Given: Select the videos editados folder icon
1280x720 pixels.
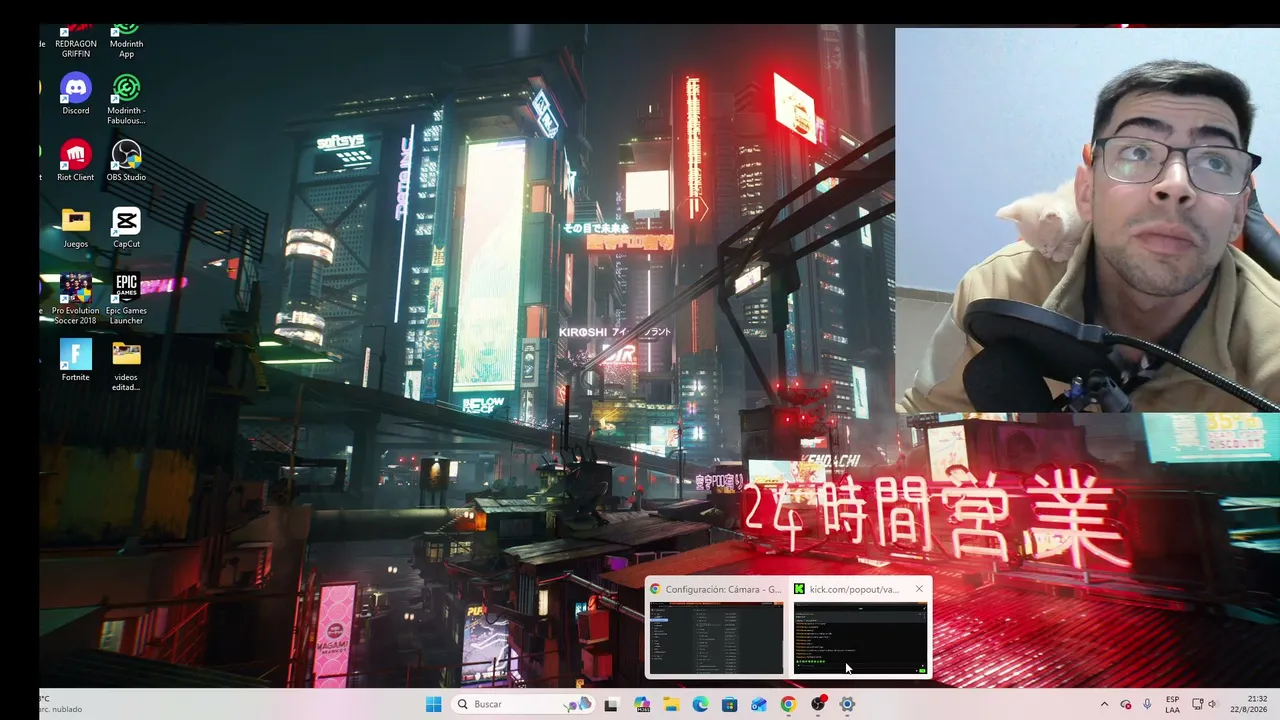Looking at the screenshot, I should point(126,365).
